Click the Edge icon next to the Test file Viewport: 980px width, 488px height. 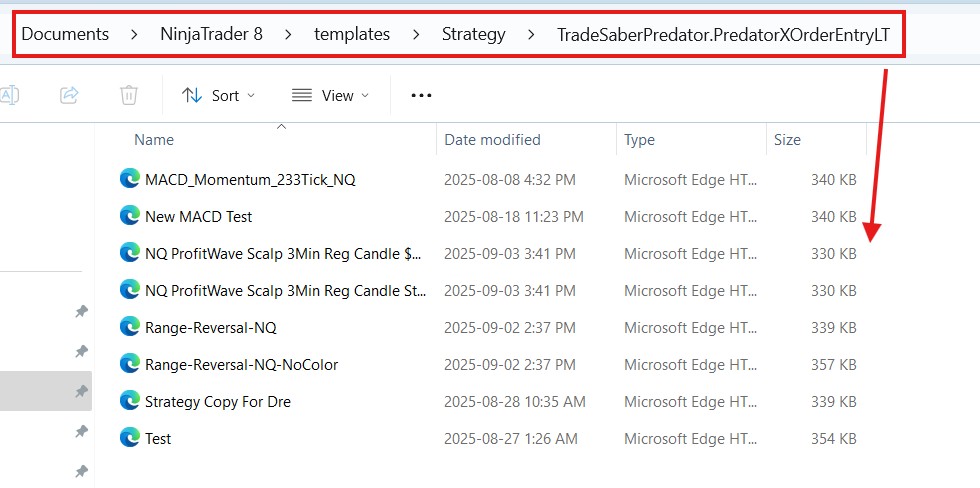tap(129, 438)
